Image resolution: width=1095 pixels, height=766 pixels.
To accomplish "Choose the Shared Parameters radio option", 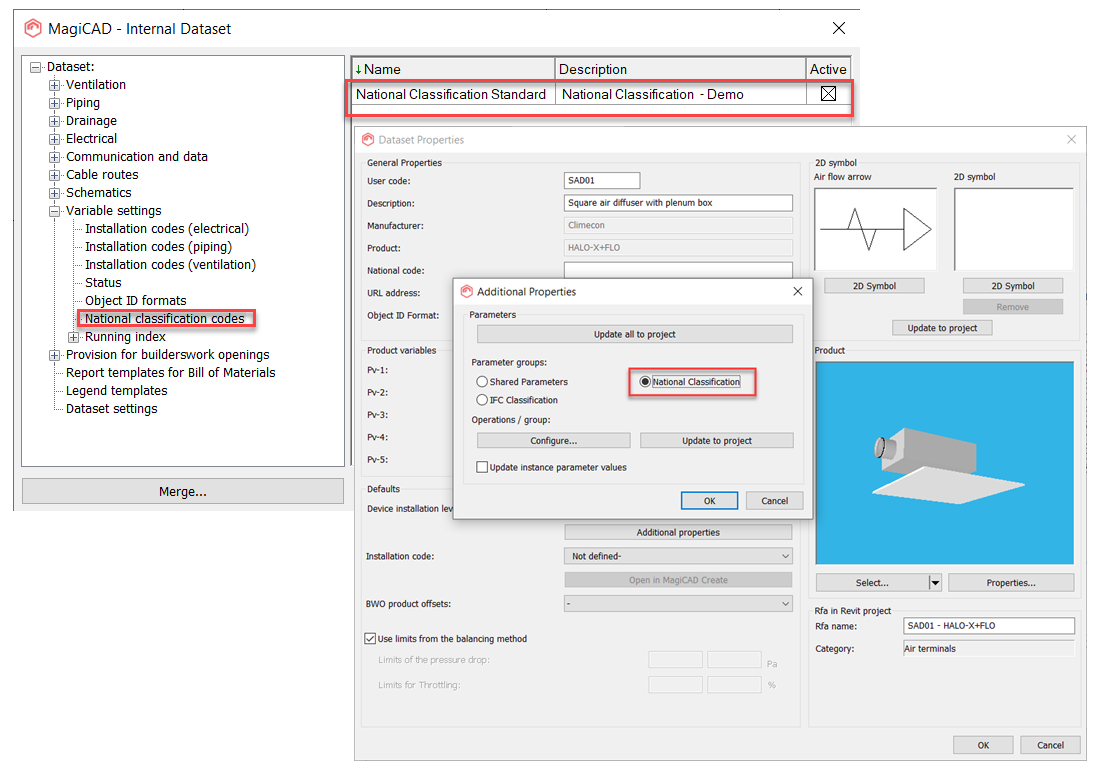I will pyautogui.click(x=483, y=382).
